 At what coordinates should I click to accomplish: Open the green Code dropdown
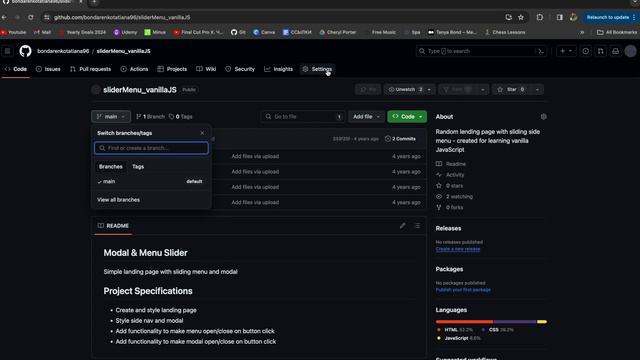407,117
